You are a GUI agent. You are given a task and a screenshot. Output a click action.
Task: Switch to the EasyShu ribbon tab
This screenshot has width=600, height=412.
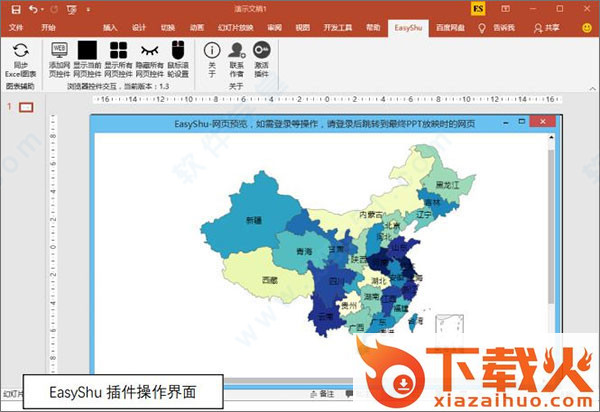(407, 27)
